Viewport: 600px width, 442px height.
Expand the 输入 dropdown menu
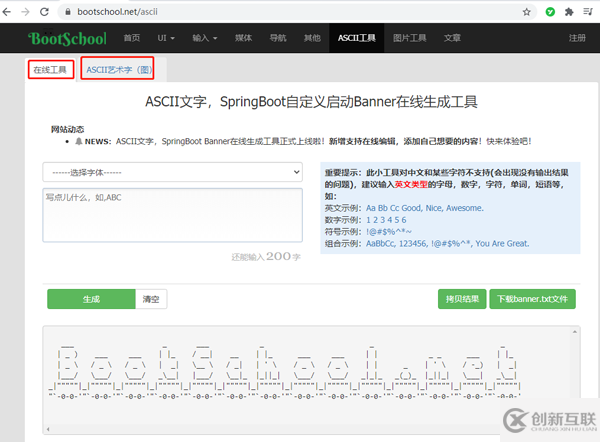click(x=204, y=38)
